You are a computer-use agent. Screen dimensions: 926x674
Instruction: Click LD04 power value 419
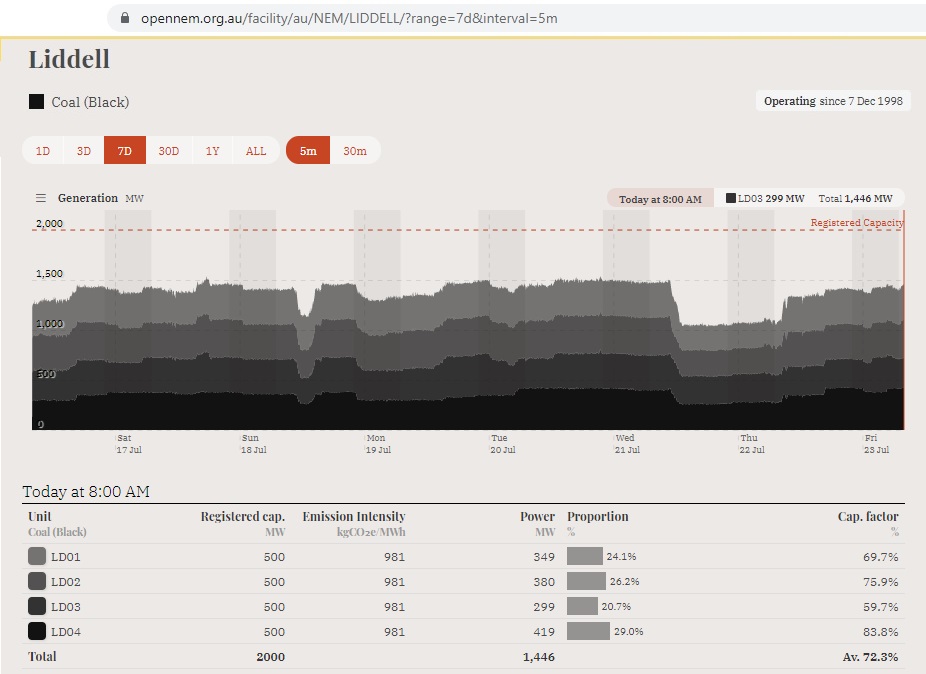(x=544, y=631)
